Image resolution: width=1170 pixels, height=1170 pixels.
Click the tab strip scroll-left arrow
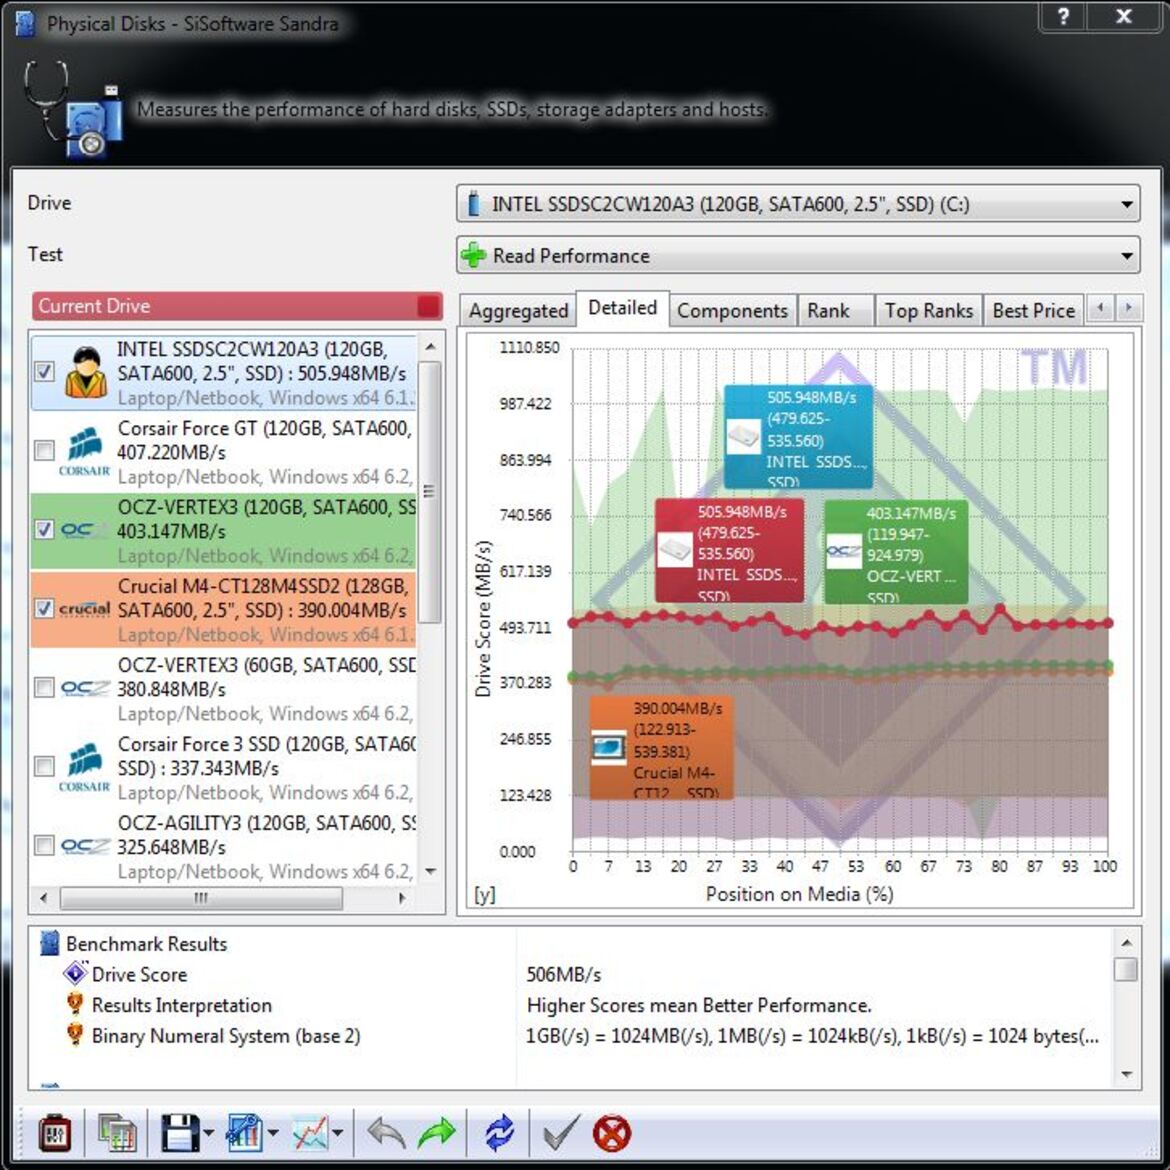tap(1100, 307)
